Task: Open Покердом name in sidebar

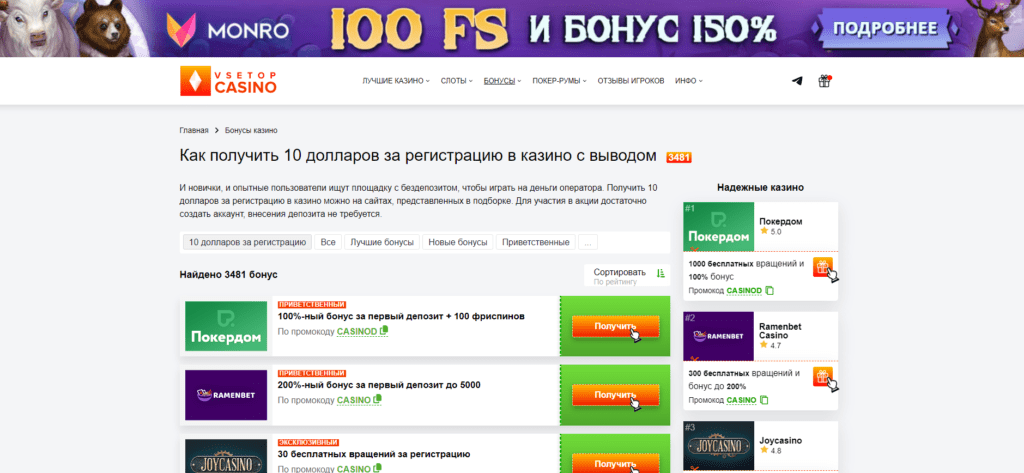Action: pyautogui.click(x=780, y=221)
